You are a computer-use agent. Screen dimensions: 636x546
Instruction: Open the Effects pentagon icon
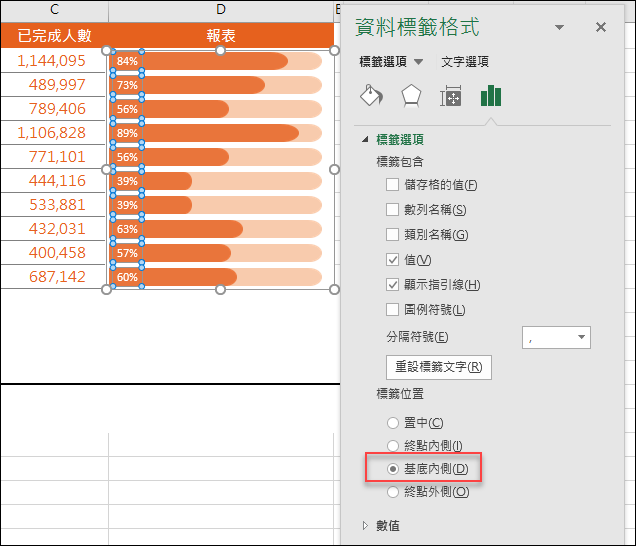tap(411, 96)
